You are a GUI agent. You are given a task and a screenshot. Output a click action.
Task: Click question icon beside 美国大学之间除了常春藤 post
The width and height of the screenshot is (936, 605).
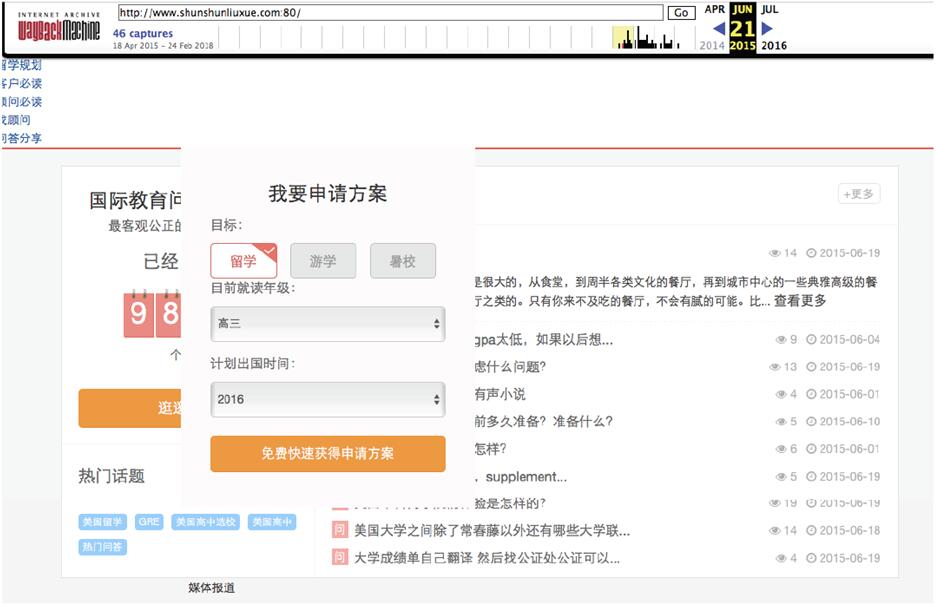339,530
